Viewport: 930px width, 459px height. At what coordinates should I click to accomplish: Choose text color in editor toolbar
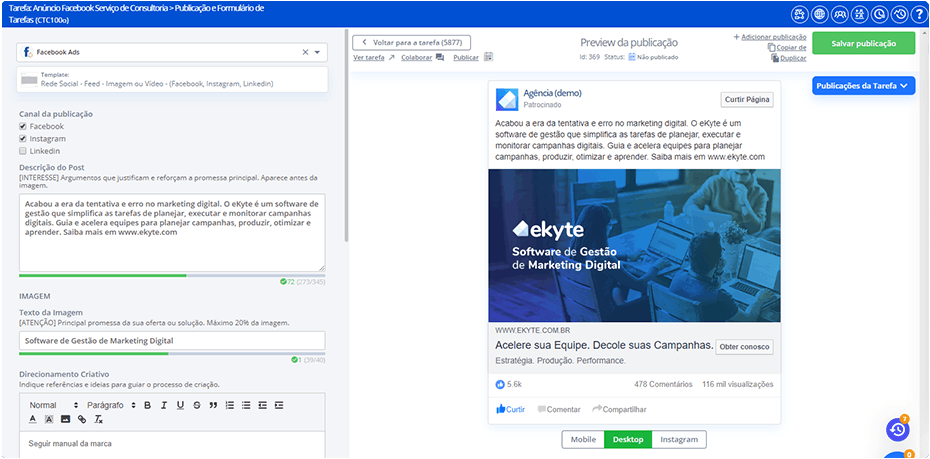coord(33,419)
